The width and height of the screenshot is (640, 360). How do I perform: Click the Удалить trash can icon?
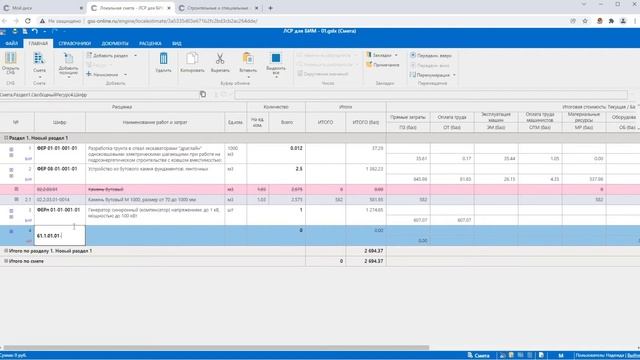pos(163,58)
